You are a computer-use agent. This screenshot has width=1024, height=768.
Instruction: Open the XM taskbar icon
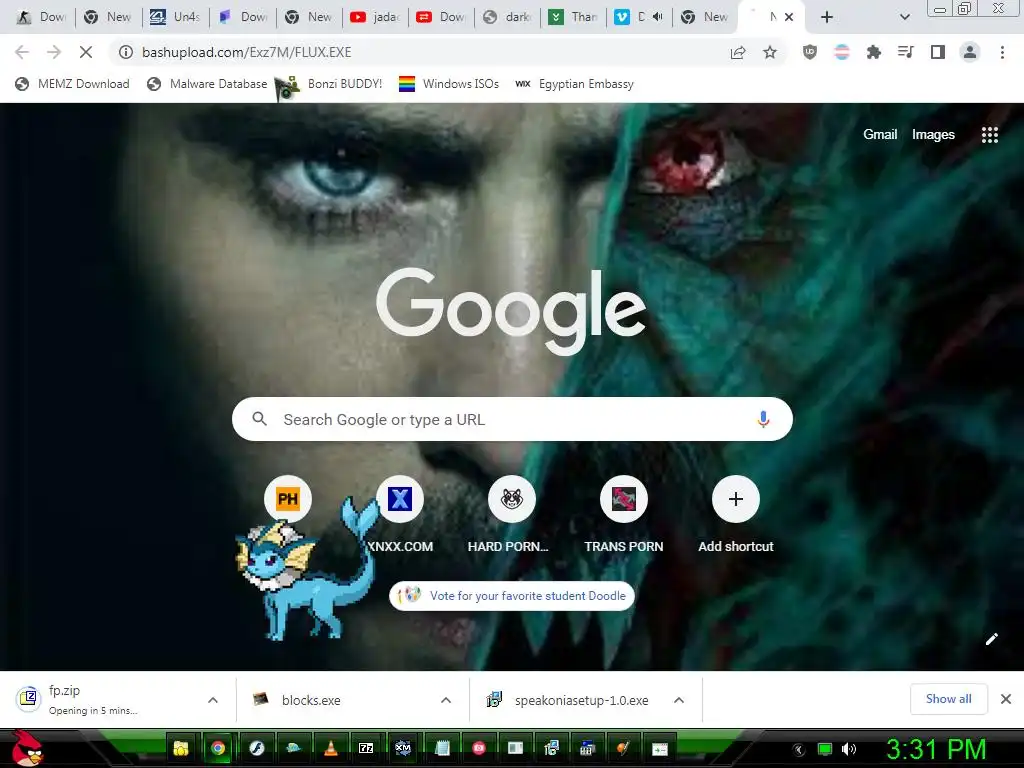pos(403,748)
